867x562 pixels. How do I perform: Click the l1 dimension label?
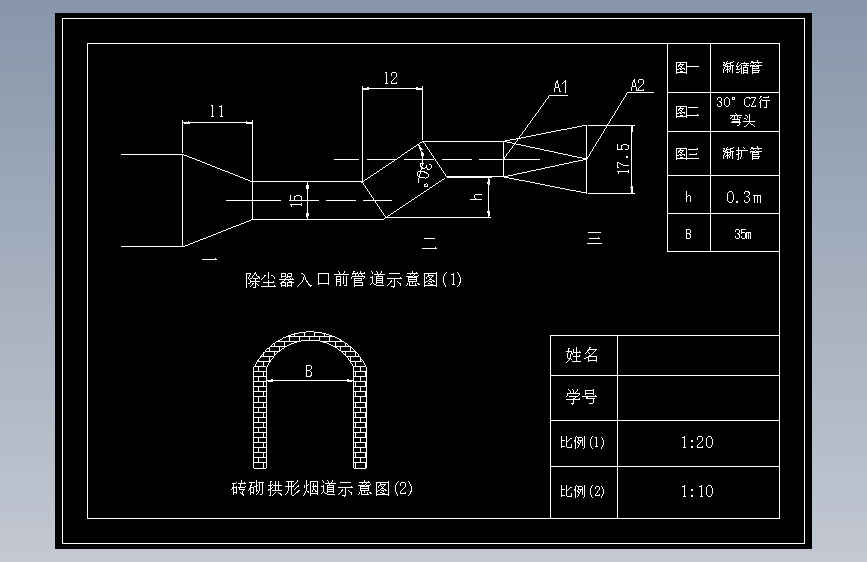pyautogui.click(x=217, y=111)
